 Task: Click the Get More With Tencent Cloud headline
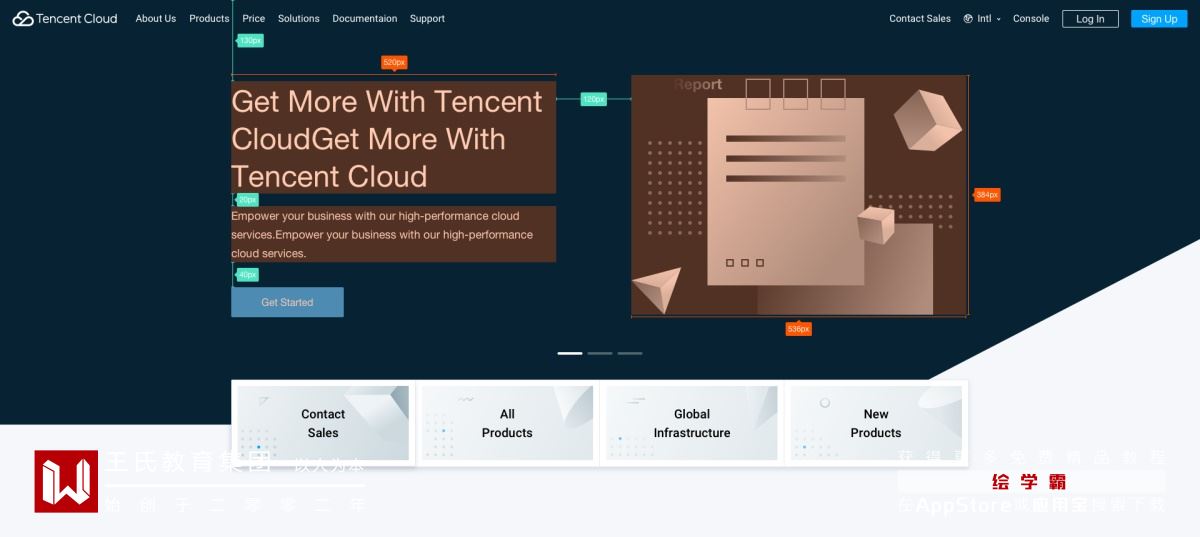click(393, 138)
